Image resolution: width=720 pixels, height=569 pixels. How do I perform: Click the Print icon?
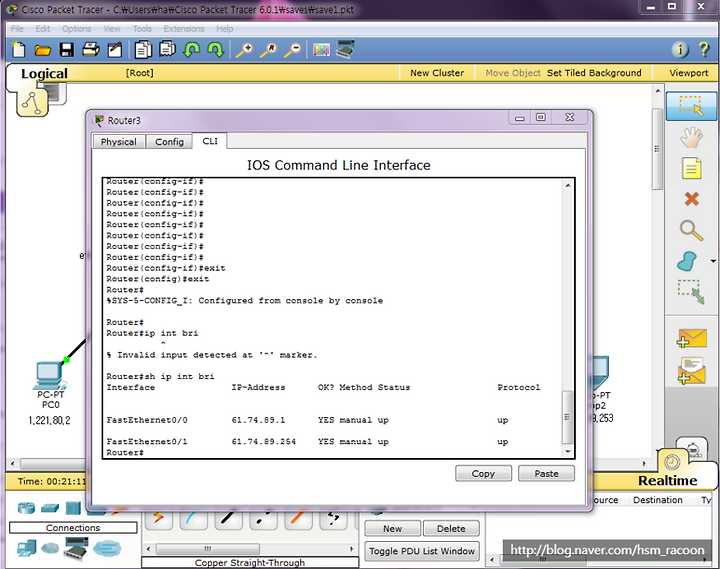tap(90, 49)
